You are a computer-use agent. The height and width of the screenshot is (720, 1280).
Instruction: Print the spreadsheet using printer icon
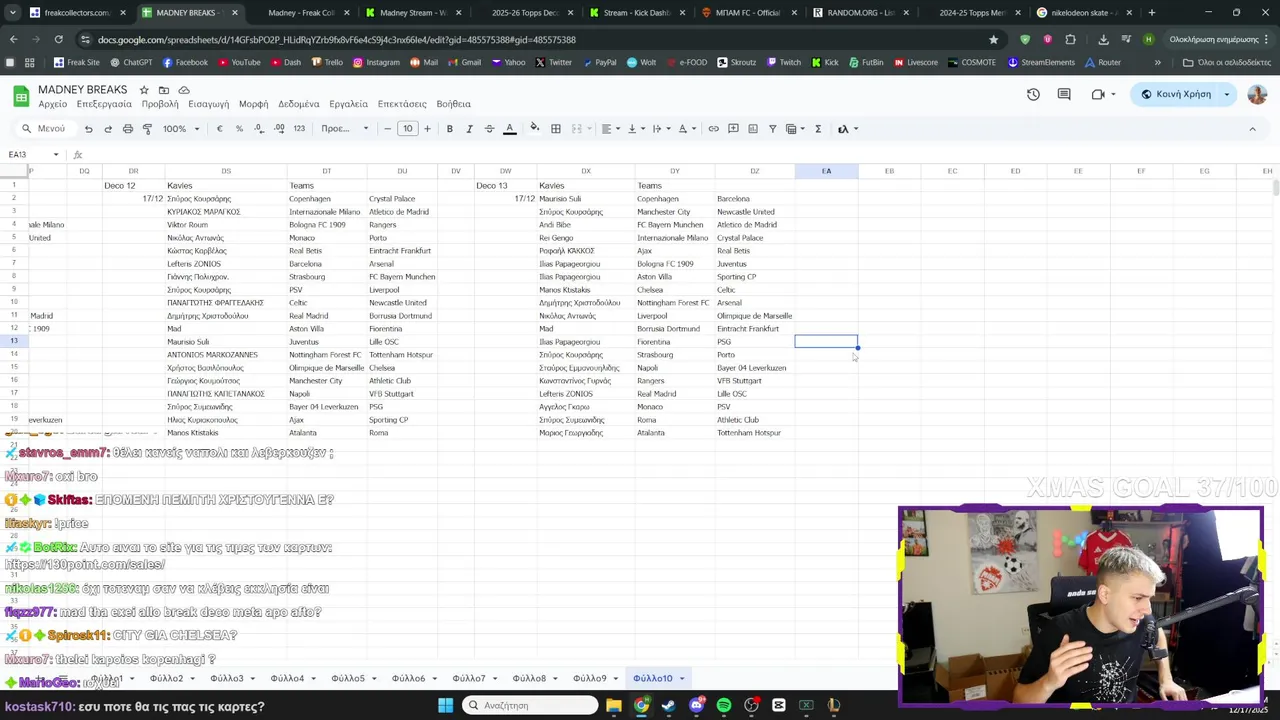pyautogui.click(x=128, y=129)
